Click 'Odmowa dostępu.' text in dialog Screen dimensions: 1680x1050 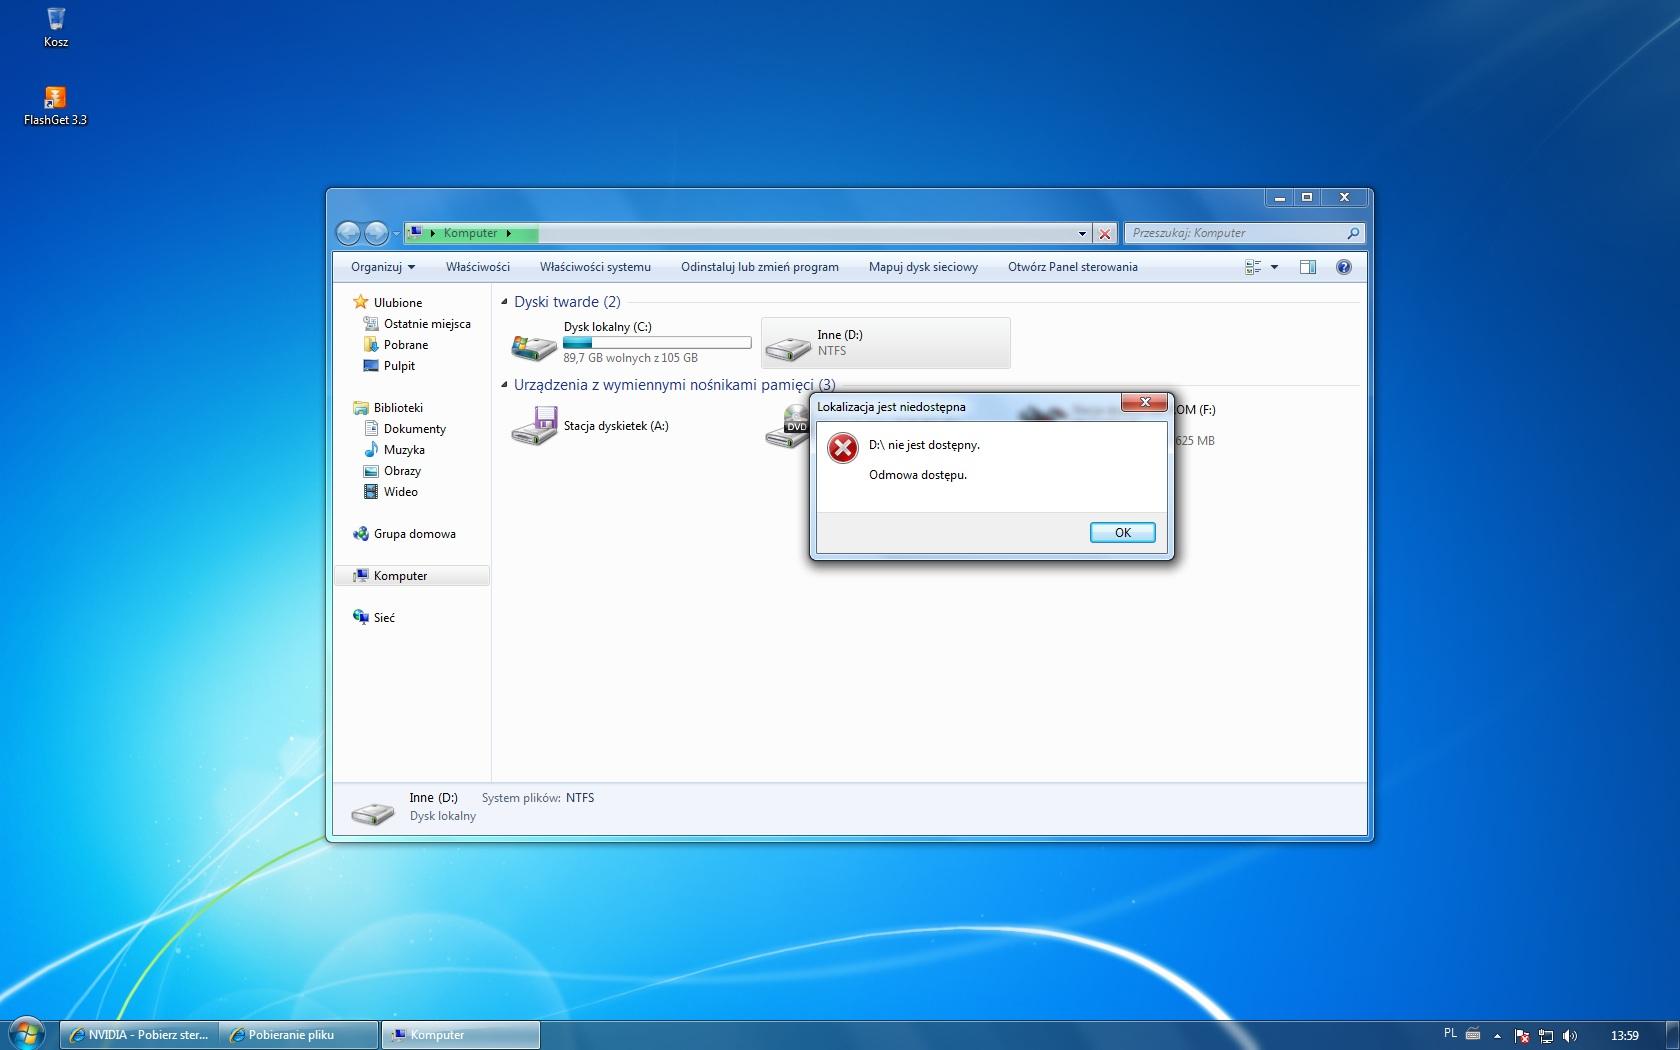[x=917, y=475]
